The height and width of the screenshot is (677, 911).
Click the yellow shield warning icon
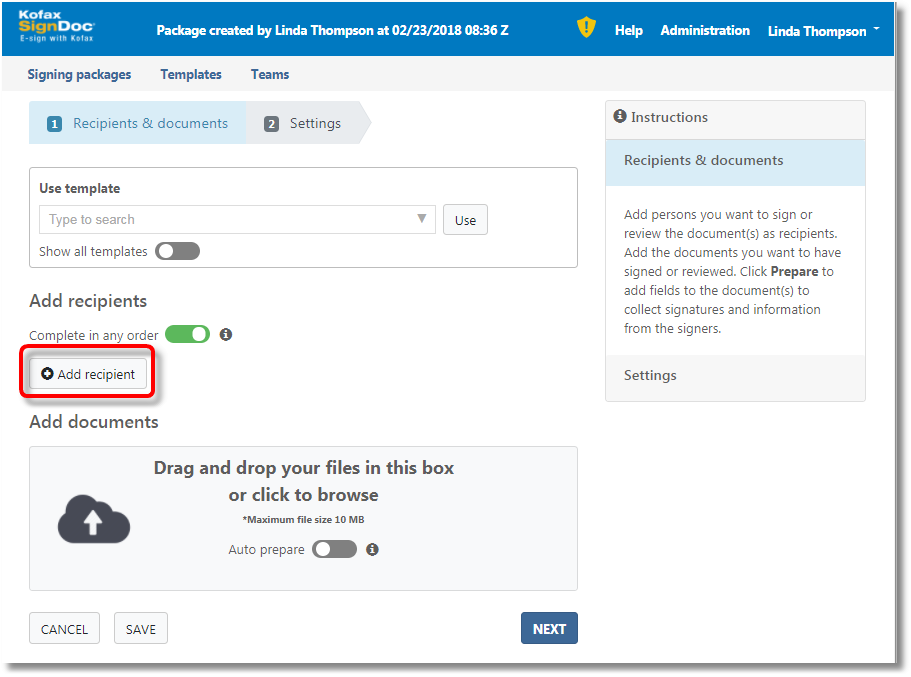587,28
